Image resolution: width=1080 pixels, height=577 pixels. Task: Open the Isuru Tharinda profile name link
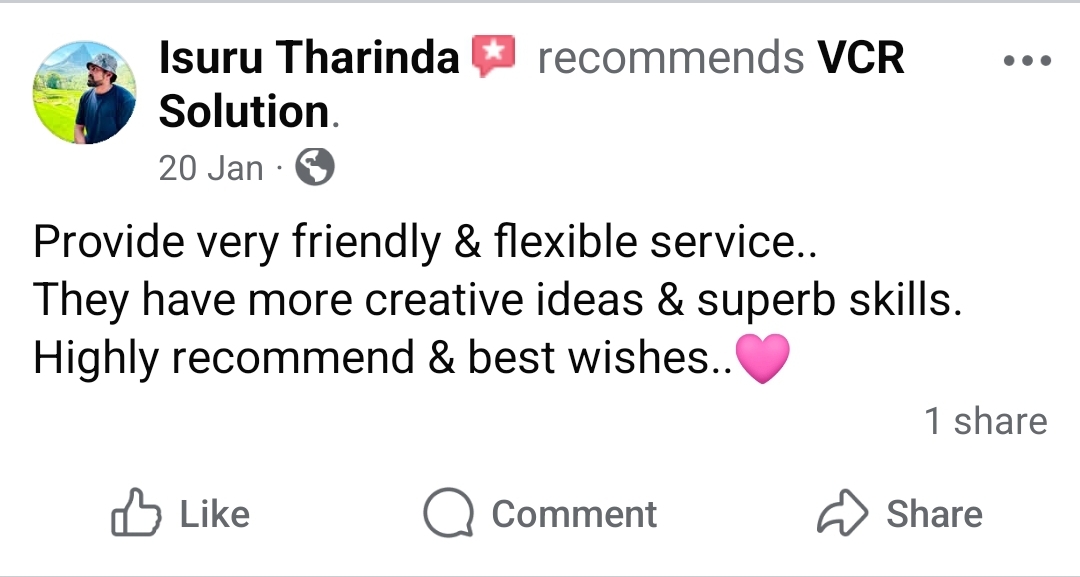click(x=309, y=60)
